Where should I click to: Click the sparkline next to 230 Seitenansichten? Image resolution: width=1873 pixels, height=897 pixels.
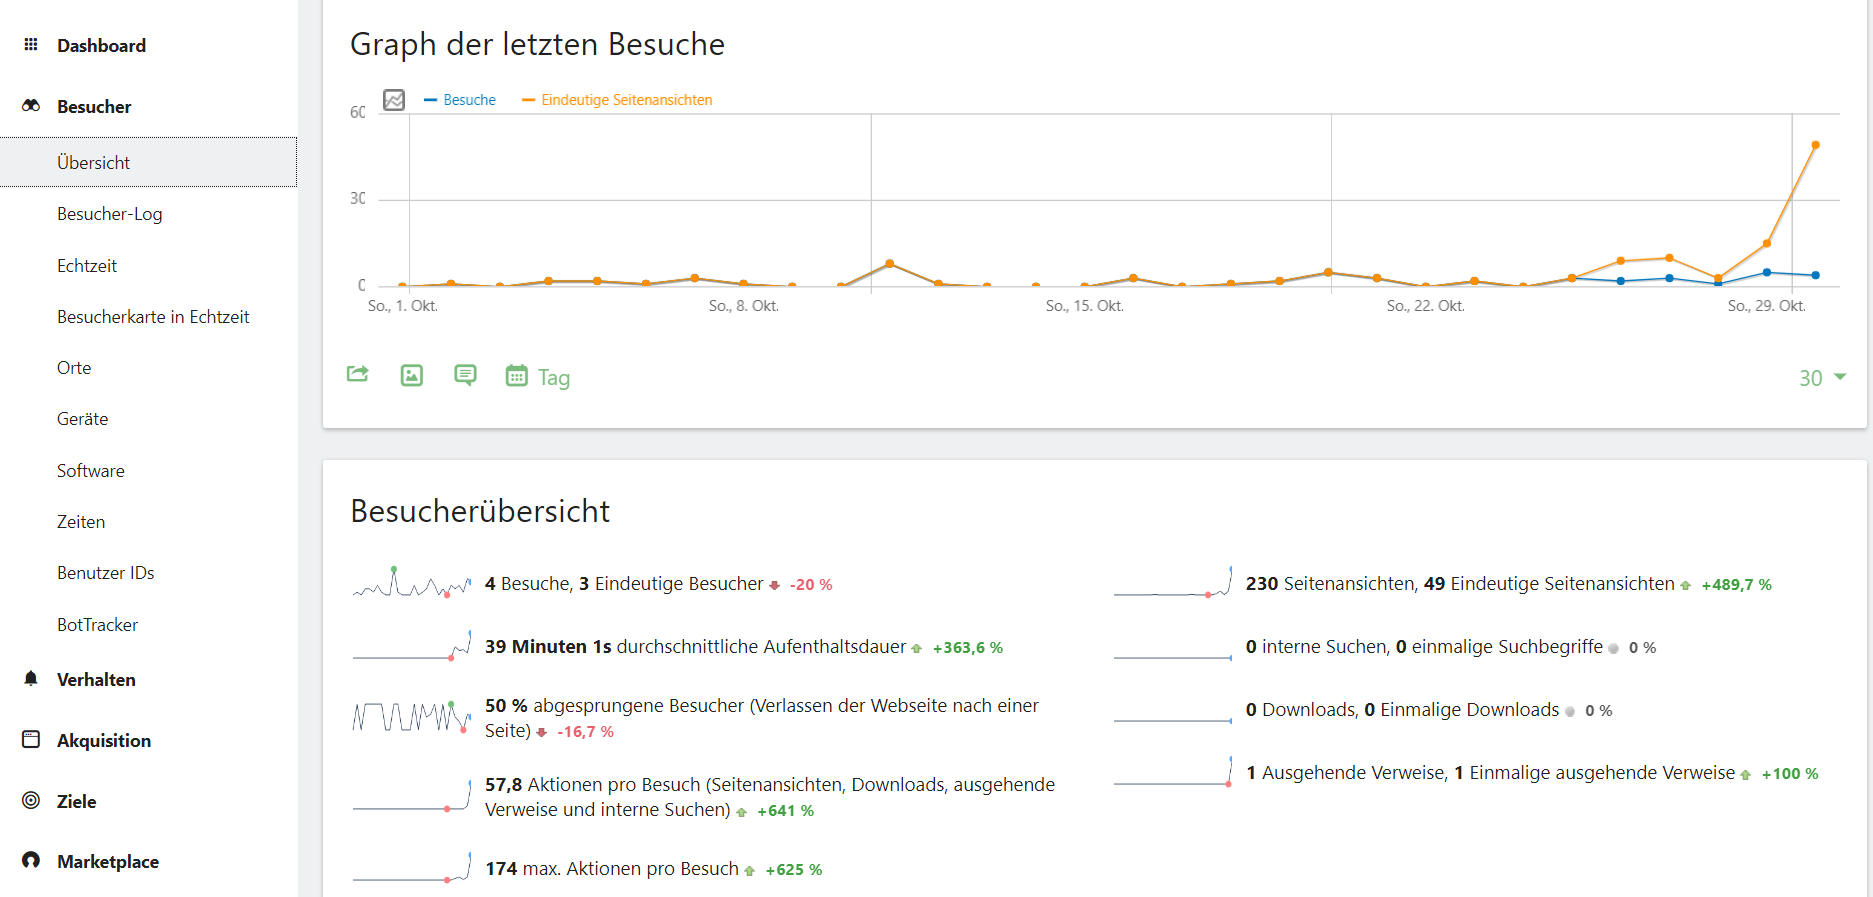point(1173,582)
